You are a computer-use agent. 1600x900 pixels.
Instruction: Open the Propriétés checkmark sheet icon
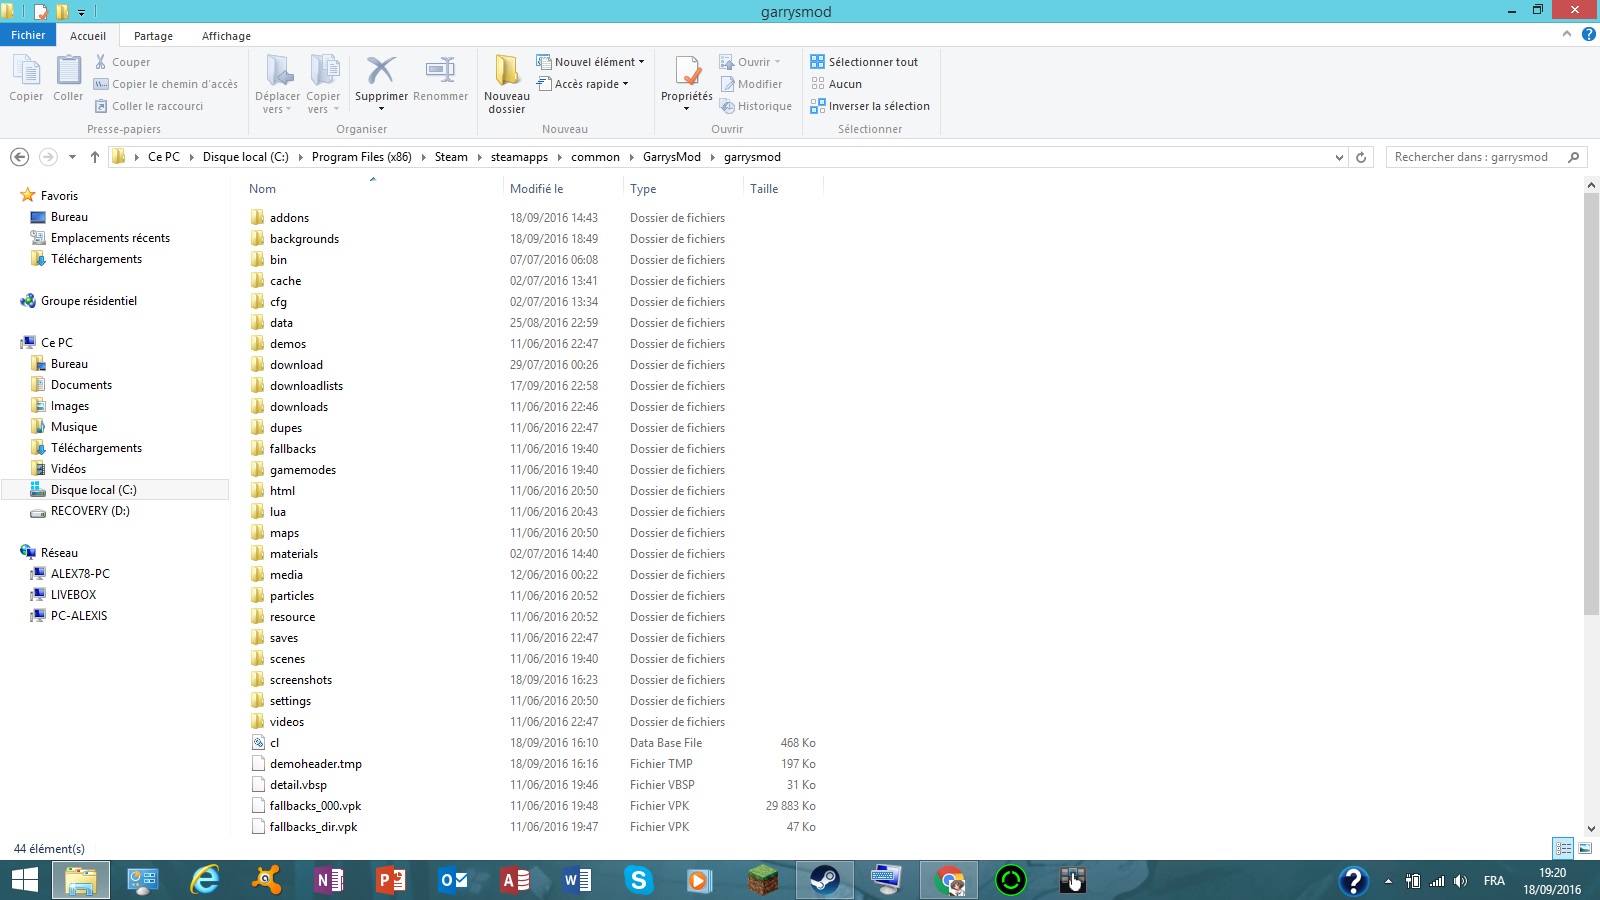coord(687,70)
